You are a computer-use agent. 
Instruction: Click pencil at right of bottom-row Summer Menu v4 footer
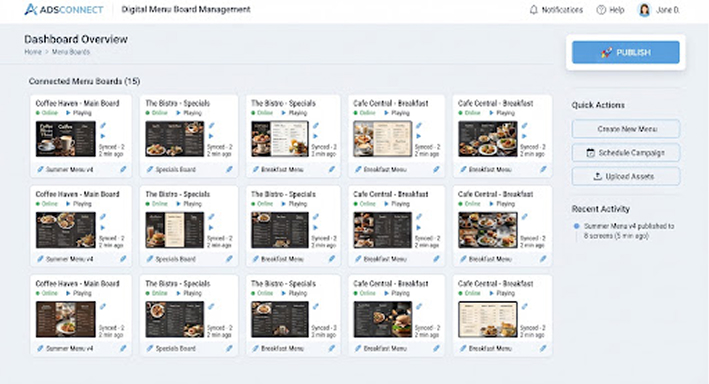123,349
